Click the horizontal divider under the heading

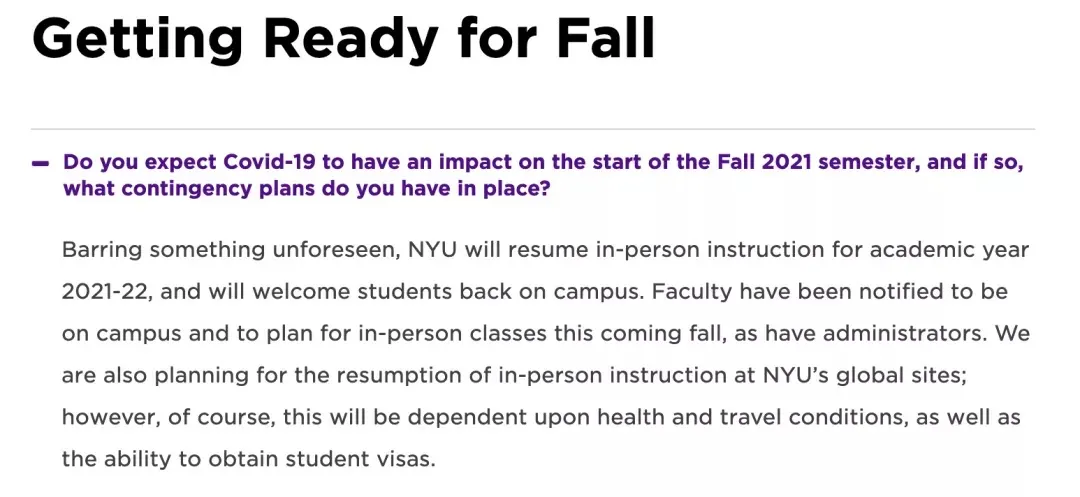point(532,130)
